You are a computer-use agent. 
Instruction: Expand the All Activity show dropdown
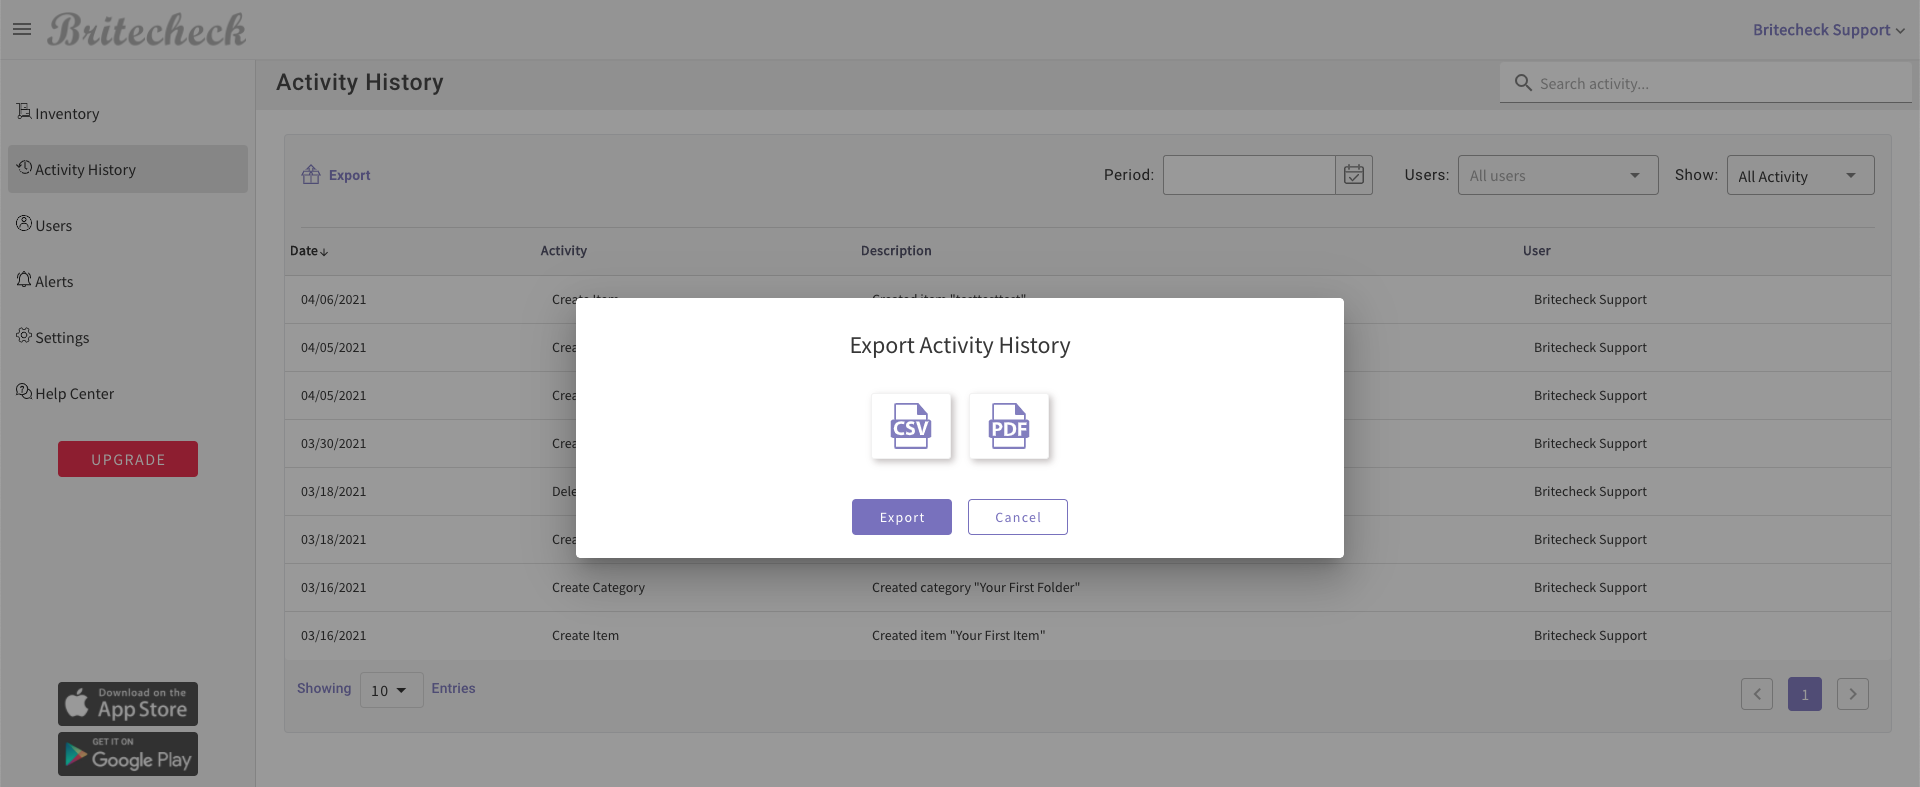click(x=1800, y=175)
